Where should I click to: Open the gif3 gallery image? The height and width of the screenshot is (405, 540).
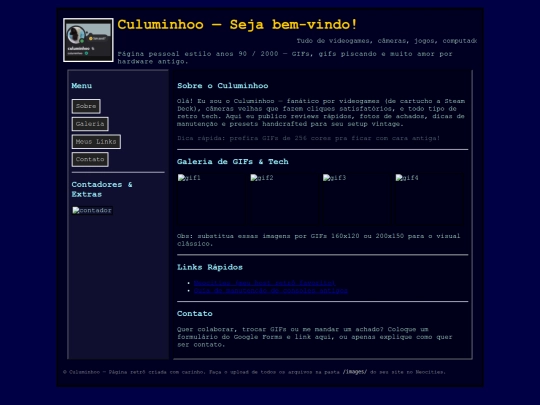(356, 199)
